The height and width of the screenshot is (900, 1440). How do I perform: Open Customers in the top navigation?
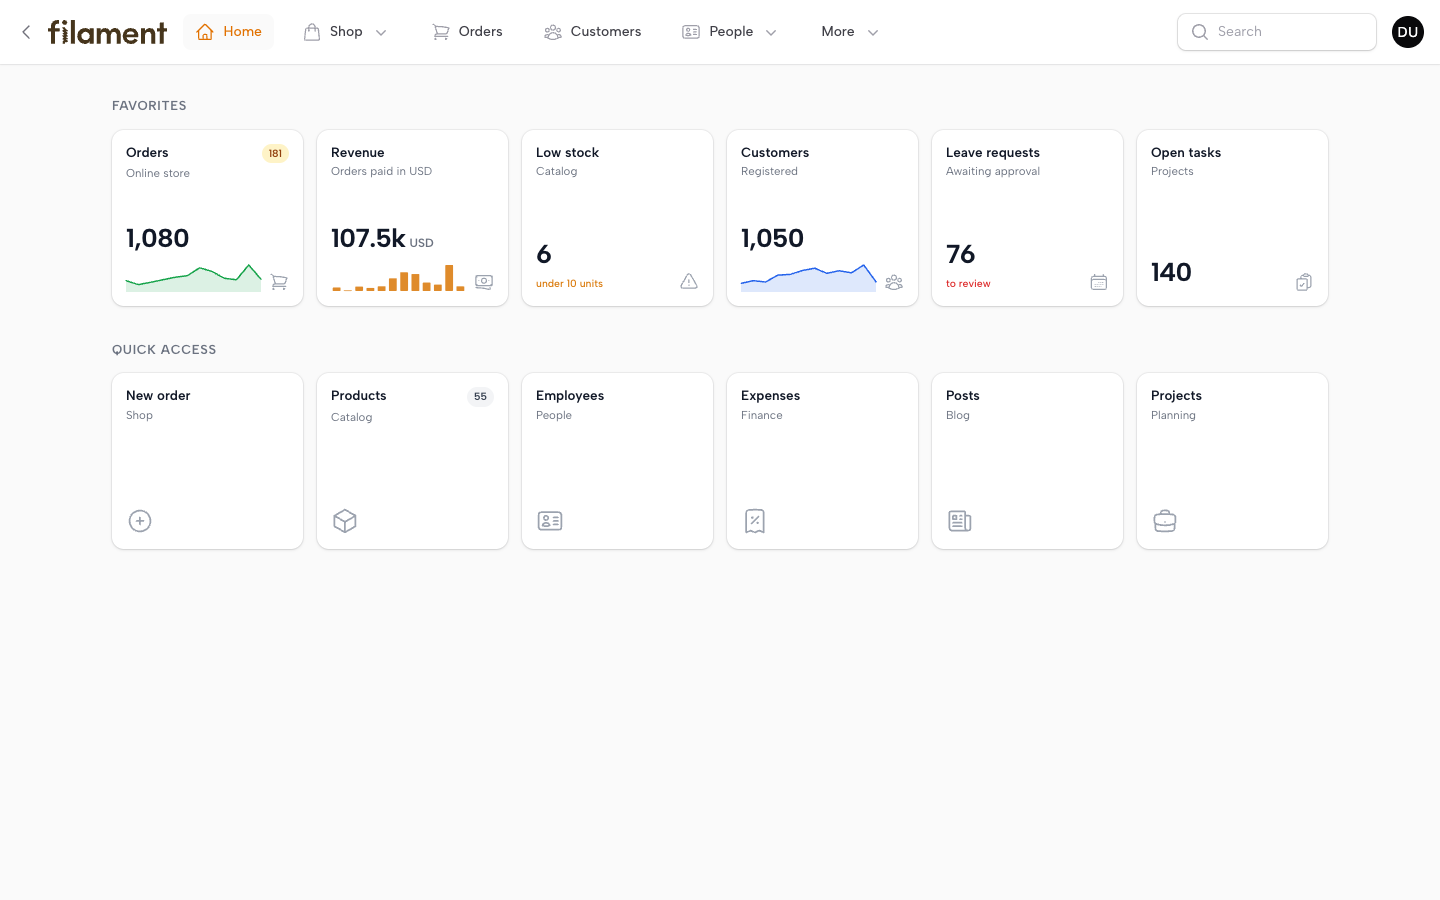click(593, 32)
